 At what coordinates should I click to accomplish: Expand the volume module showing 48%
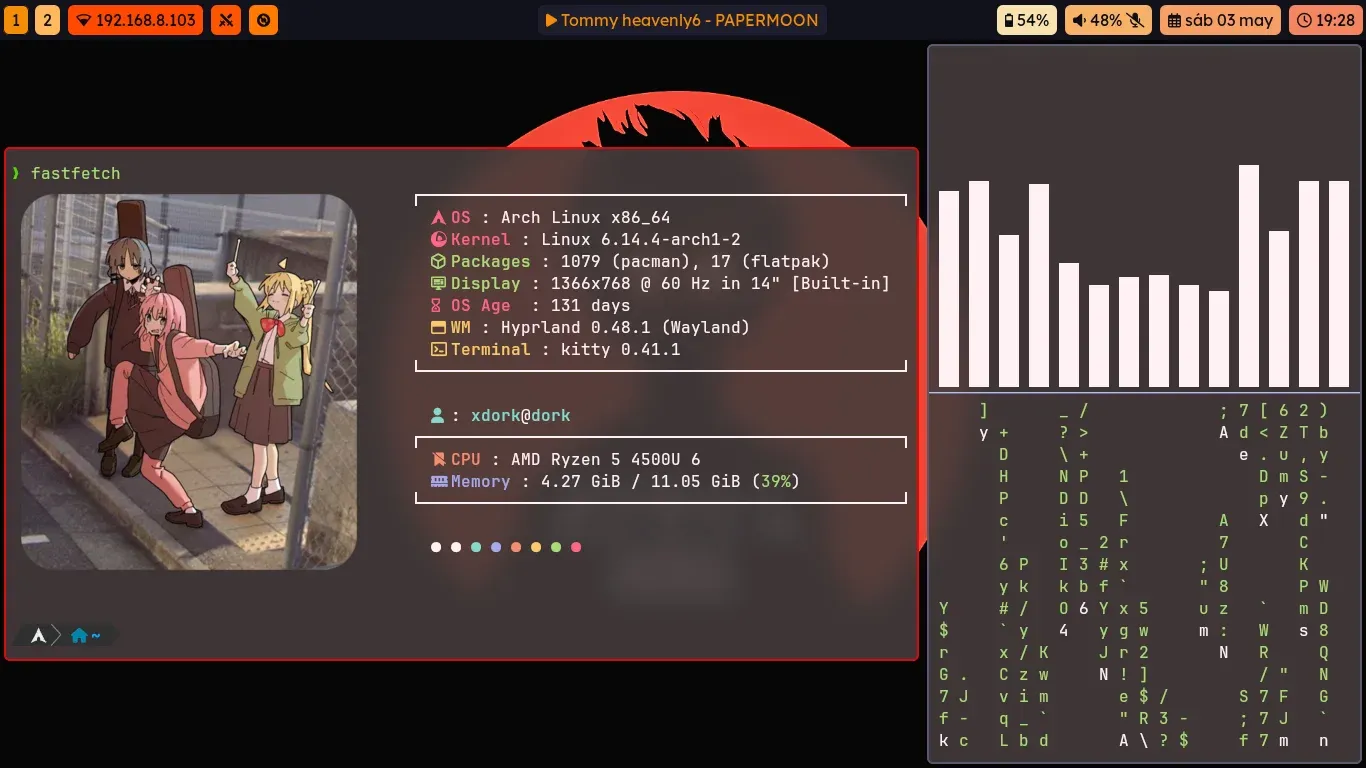point(1108,20)
